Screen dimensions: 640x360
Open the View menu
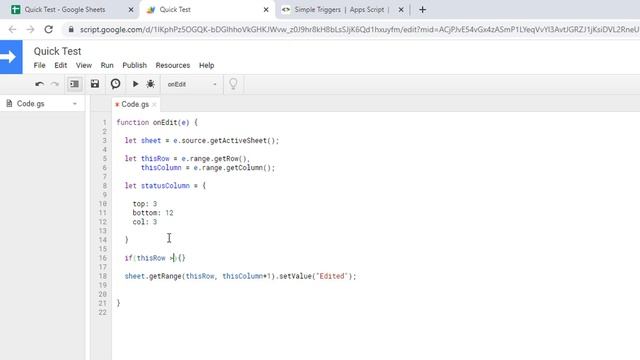(84, 65)
